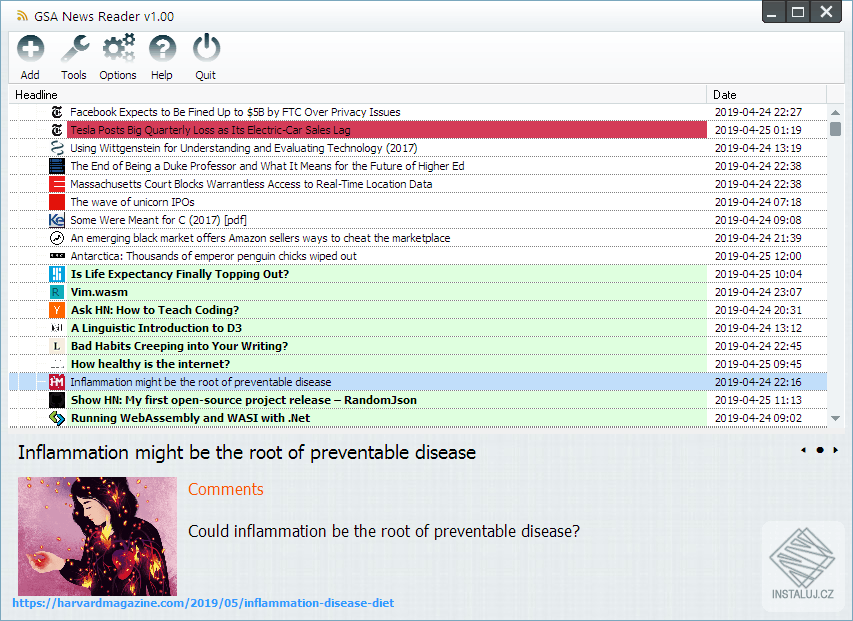Screen dimensions: 853x621
Task: Select 'Ask HN: How to Teach Coding?' headline
Action: 154,310
